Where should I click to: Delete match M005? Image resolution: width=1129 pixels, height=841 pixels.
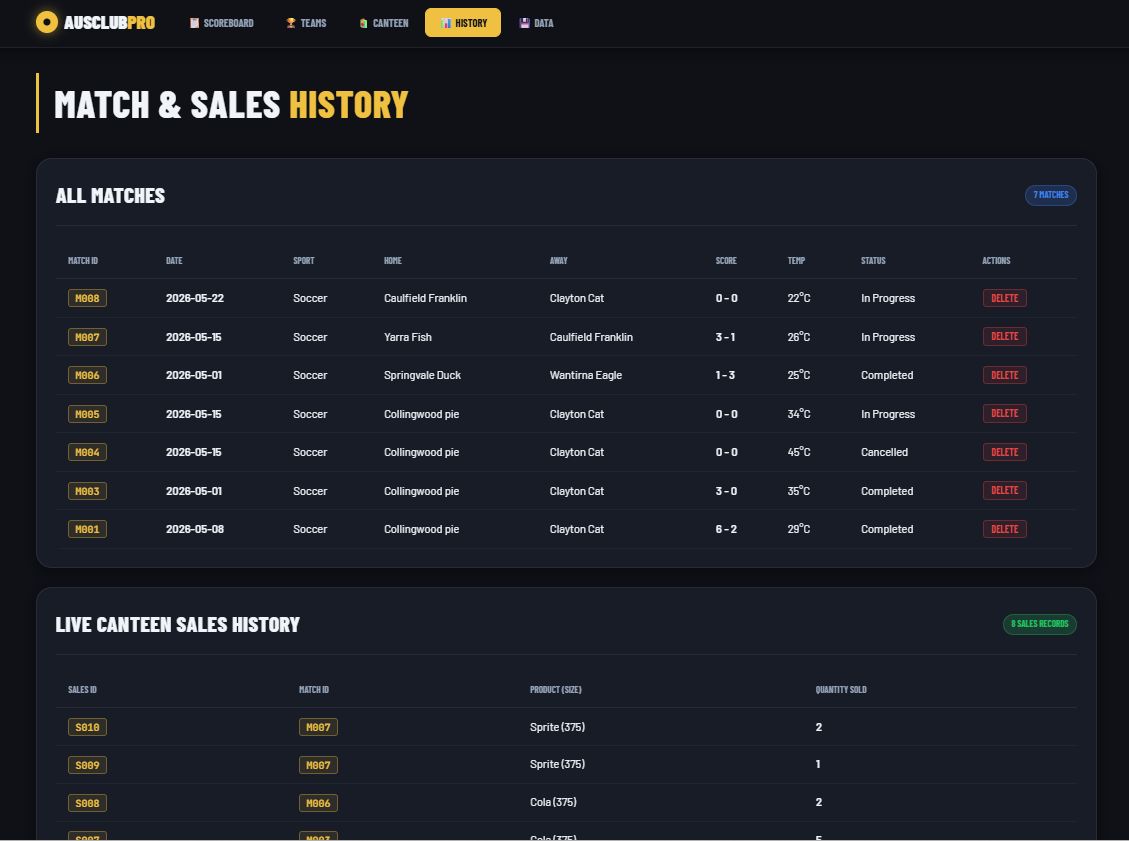1004,413
